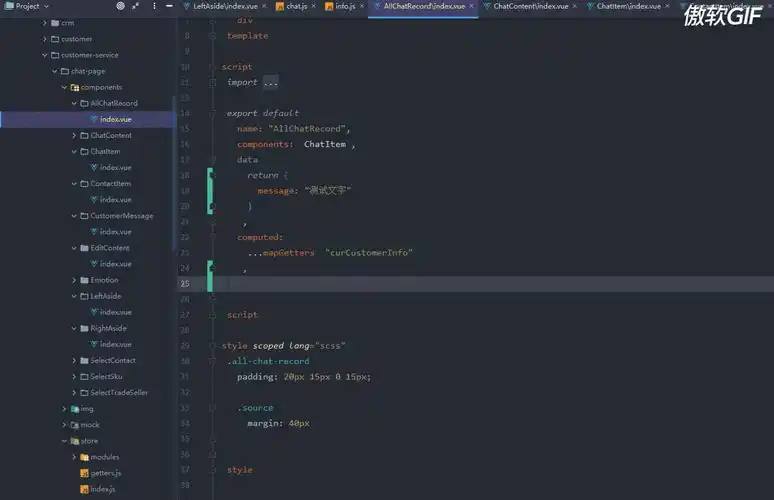This screenshot has height=500, width=774.
Task: Click the locate/select opened file target icon
Action: [x=121, y=6]
